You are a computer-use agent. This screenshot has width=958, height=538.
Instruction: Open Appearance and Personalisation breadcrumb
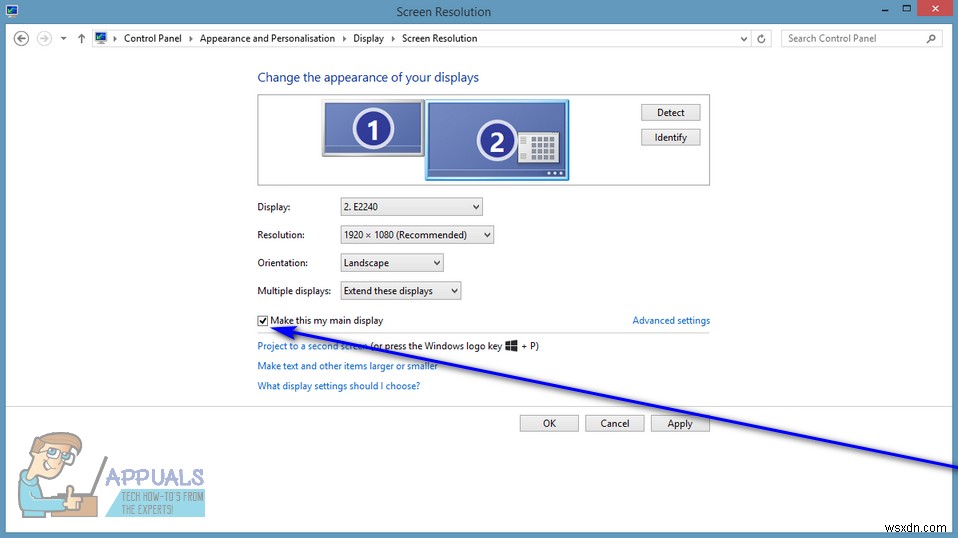click(267, 38)
